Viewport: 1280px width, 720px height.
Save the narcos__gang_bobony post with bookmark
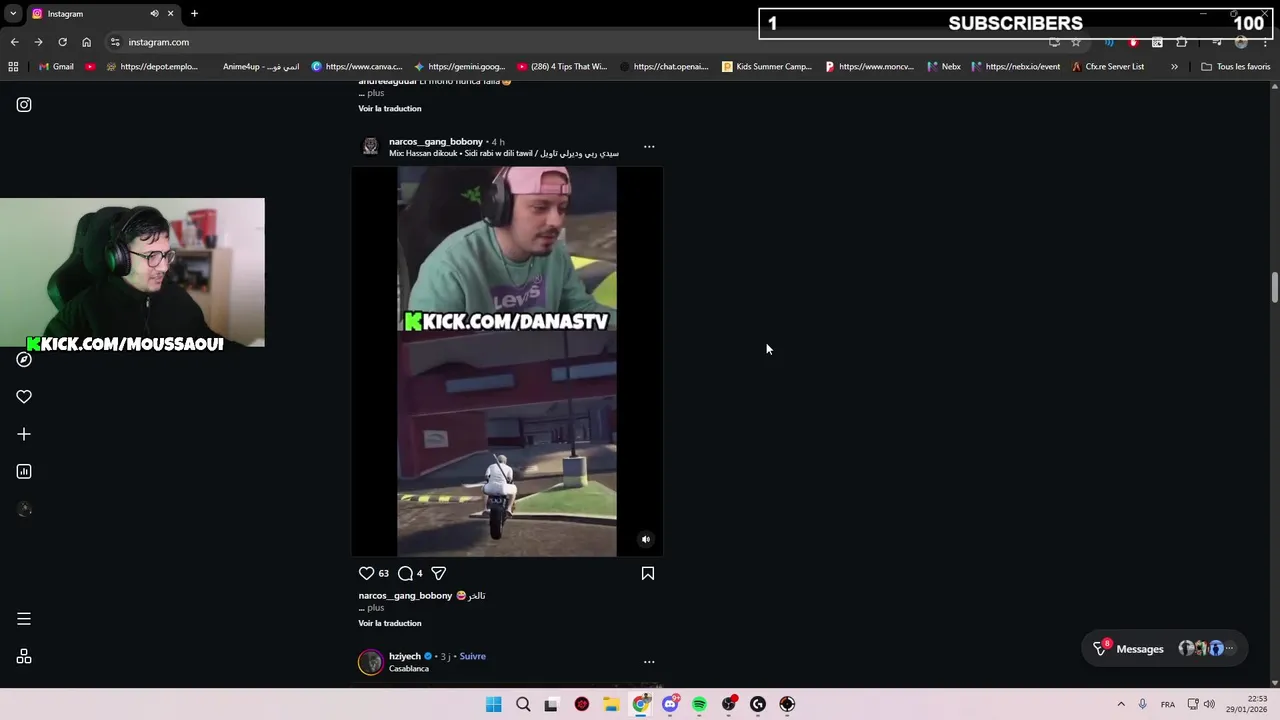(x=648, y=573)
